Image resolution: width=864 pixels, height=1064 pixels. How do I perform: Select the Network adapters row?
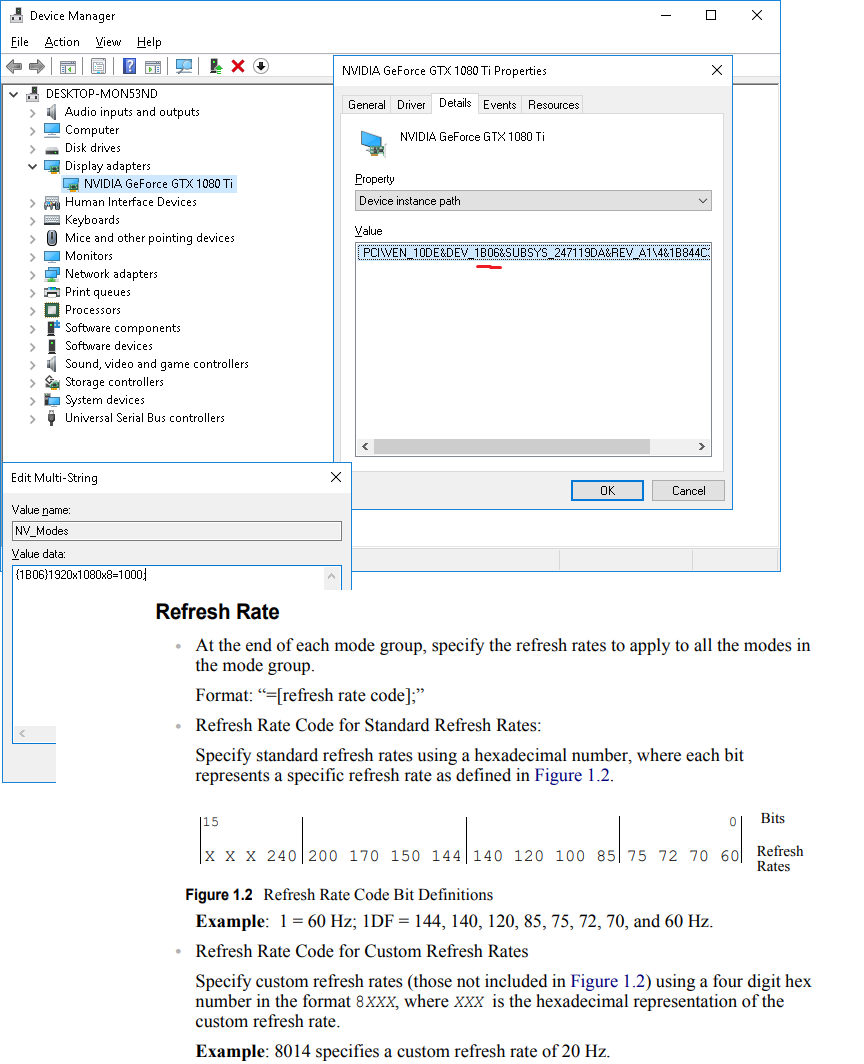tap(111, 274)
